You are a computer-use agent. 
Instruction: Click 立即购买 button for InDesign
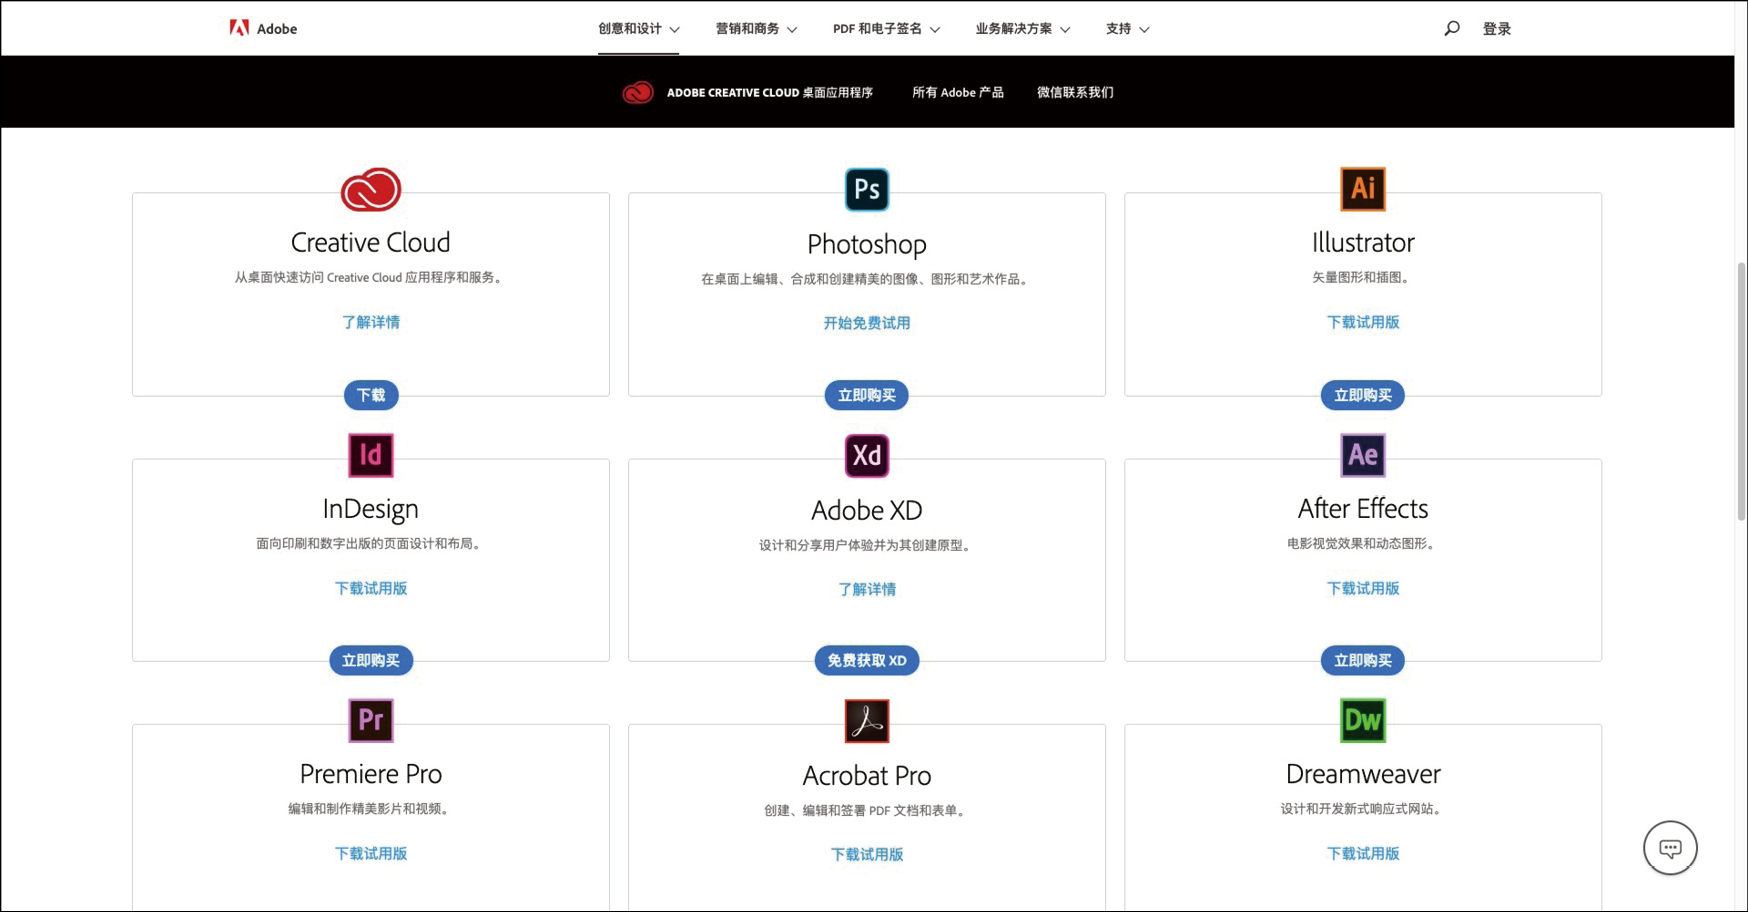pos(371,660)
